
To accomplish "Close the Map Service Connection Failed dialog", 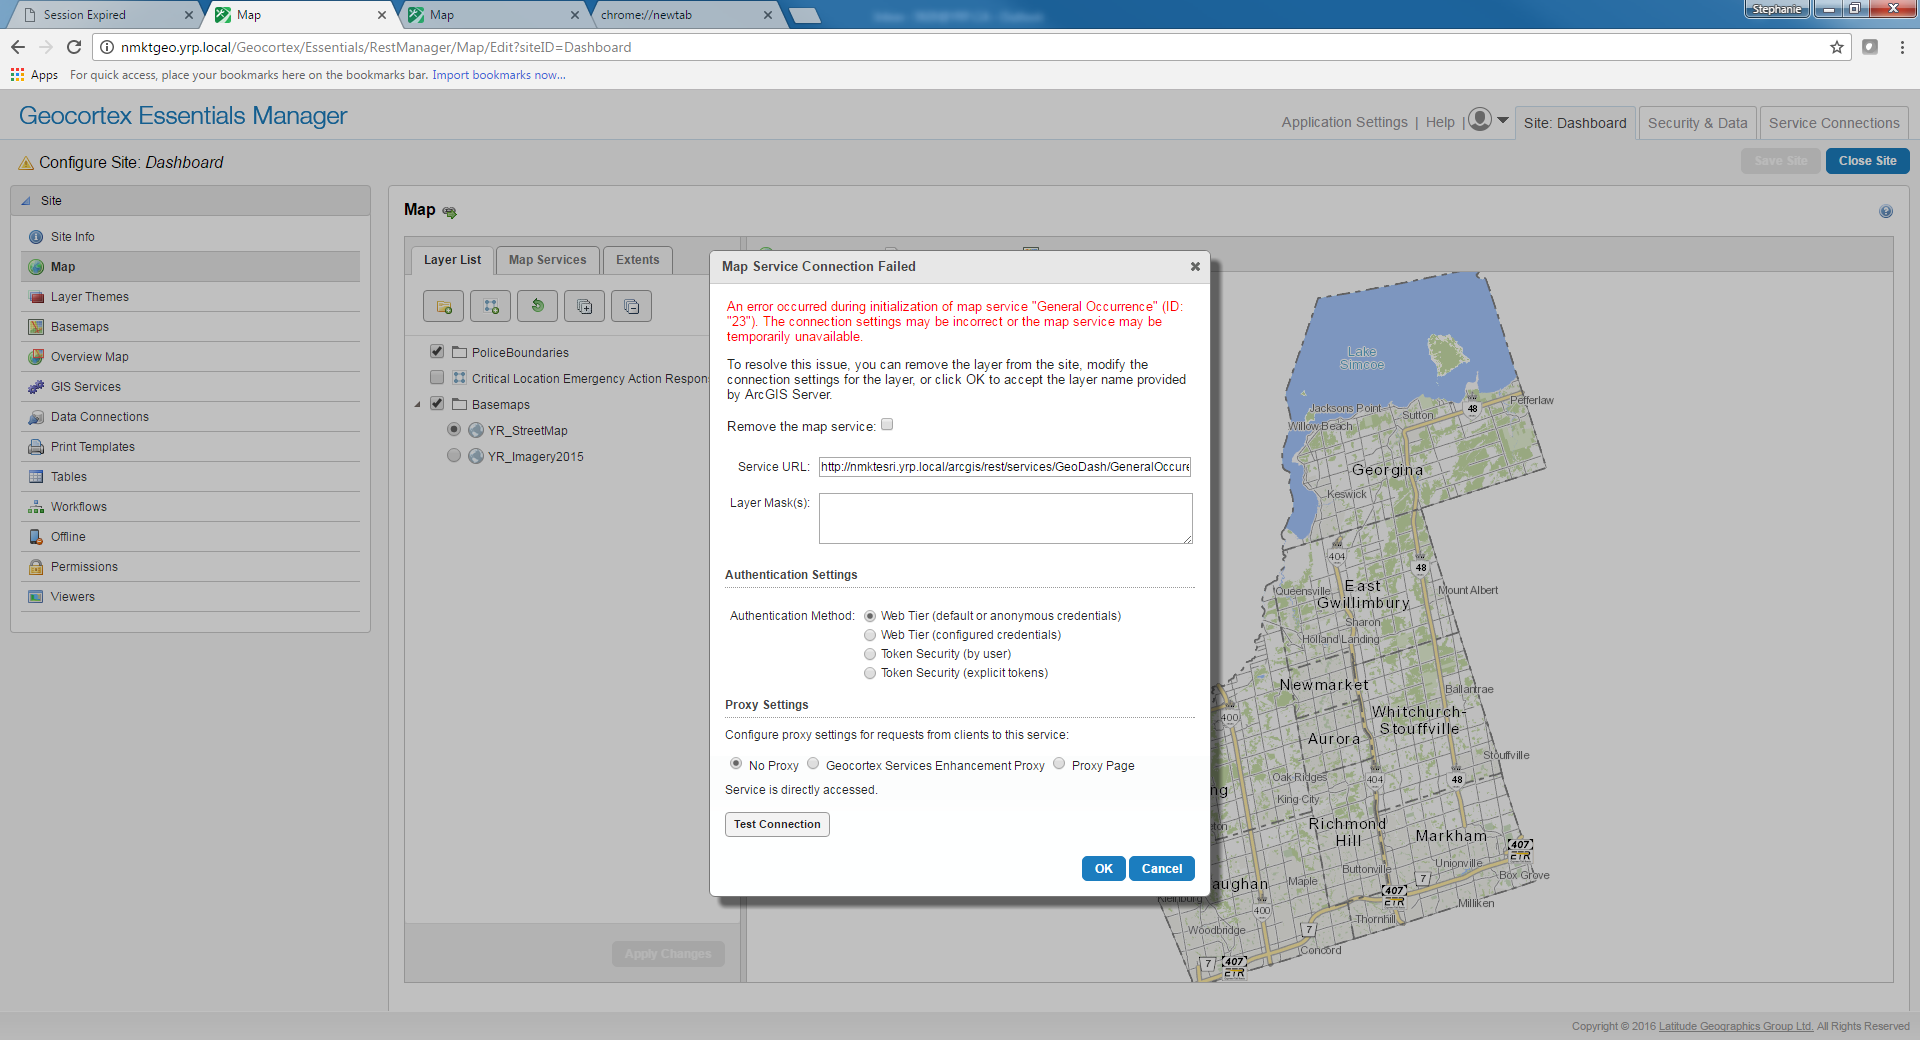I will [x=1195, y=266].
